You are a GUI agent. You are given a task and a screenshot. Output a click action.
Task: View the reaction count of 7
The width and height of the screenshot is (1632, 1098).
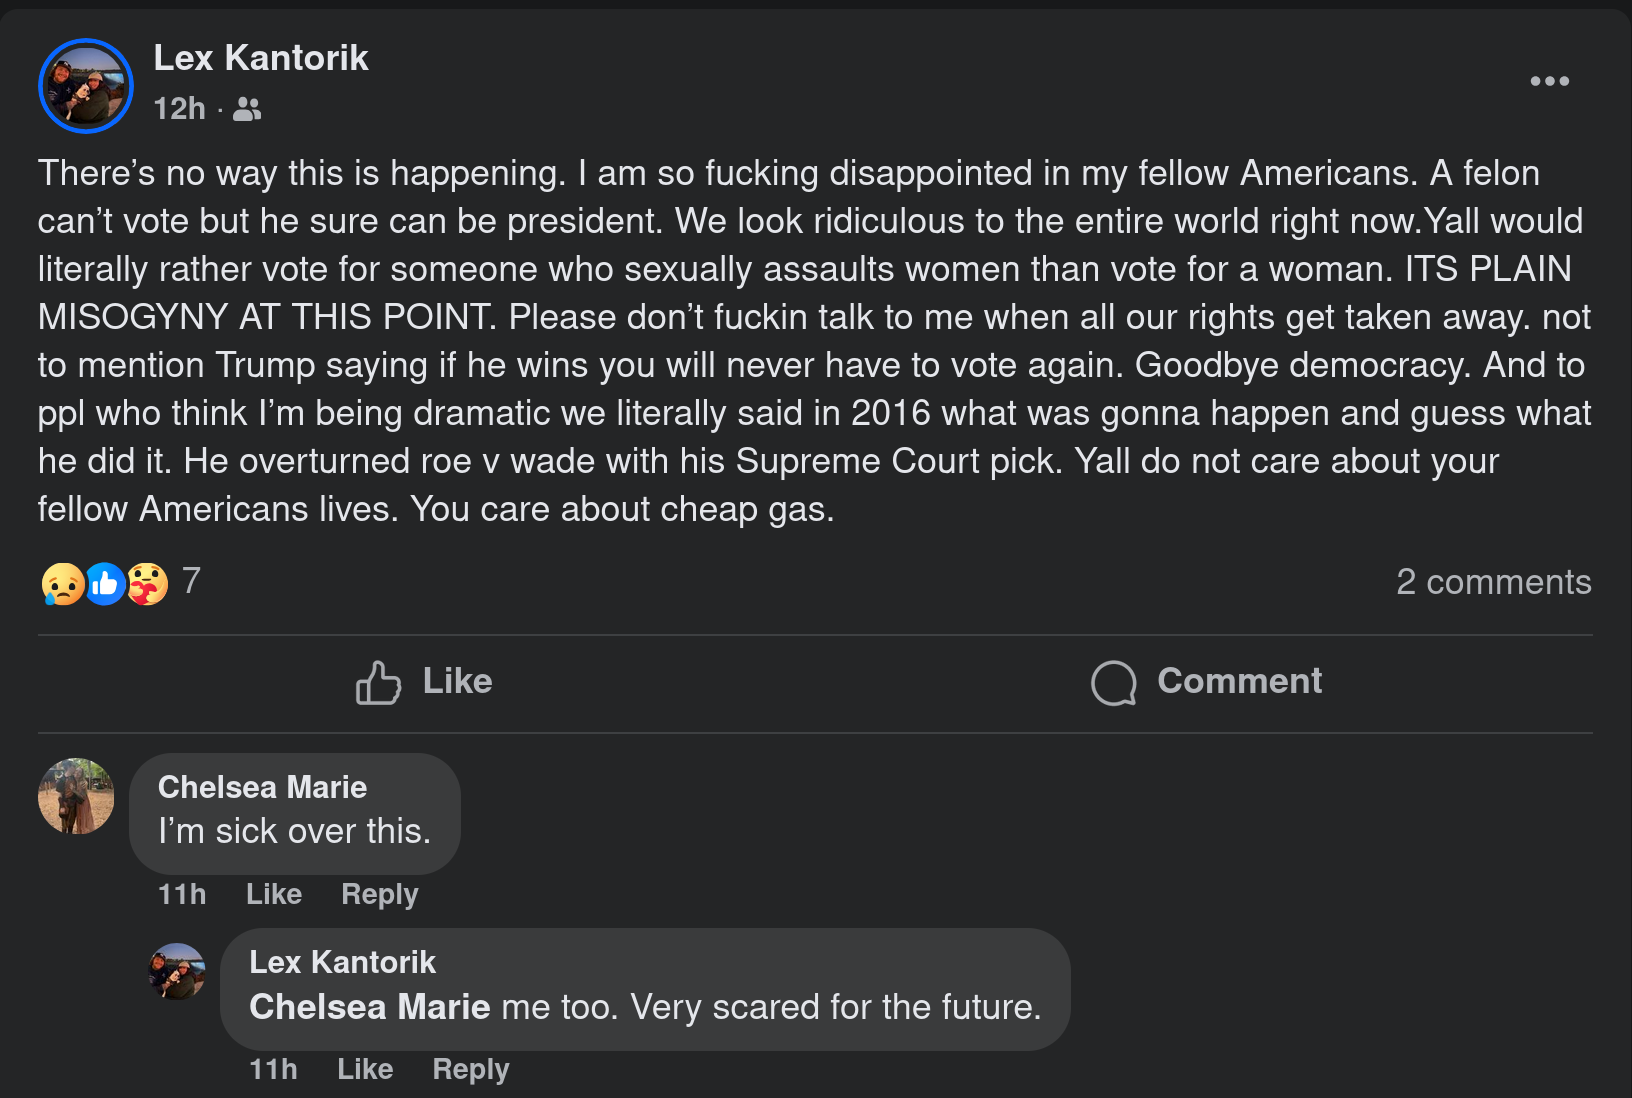coord(192,581)
